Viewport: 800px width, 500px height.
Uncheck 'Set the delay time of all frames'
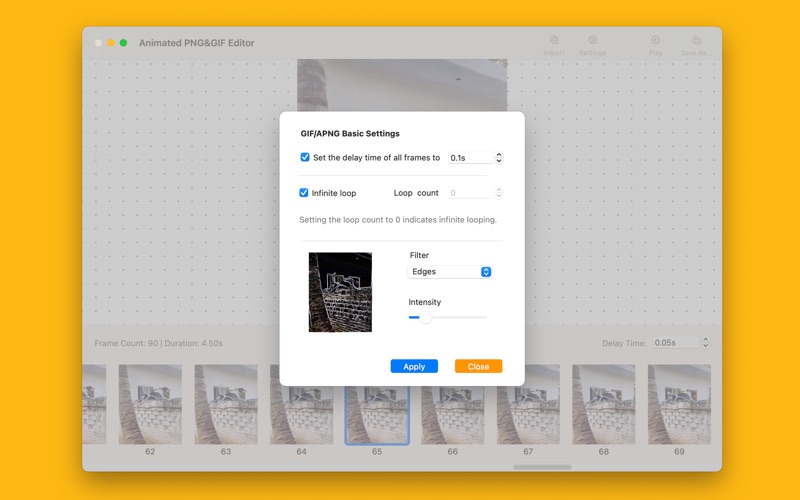click(305, 157)
